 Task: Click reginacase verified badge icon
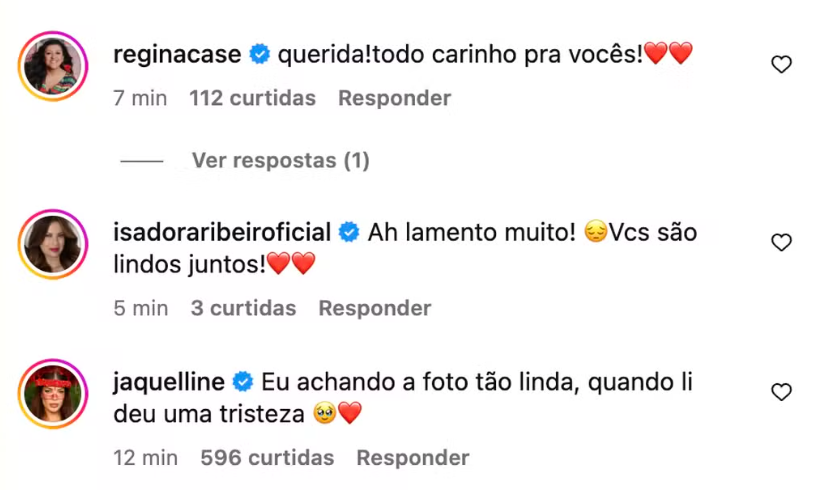tap(259, 55)
